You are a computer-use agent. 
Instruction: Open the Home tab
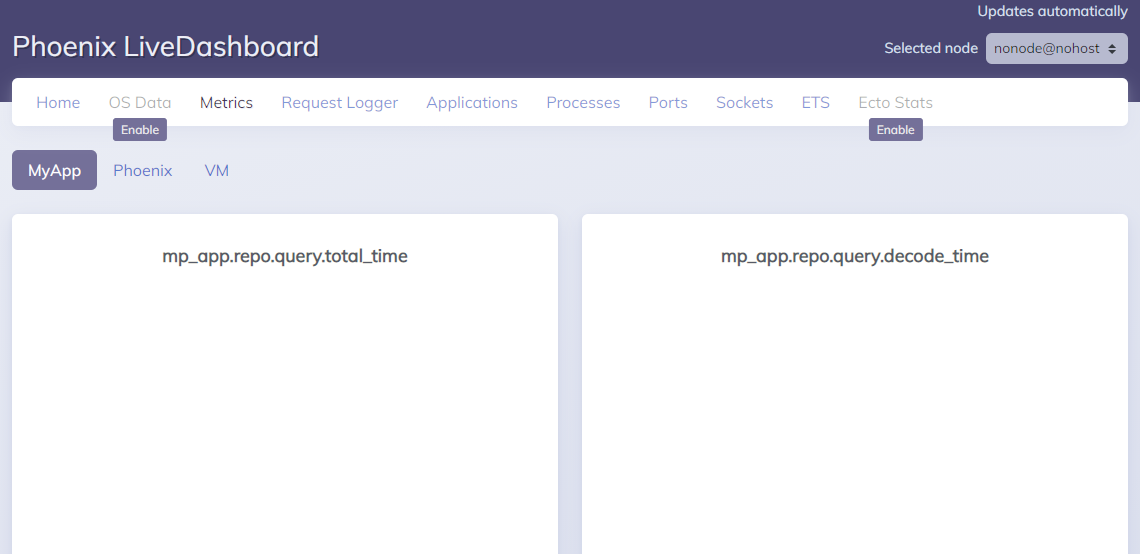58,103
